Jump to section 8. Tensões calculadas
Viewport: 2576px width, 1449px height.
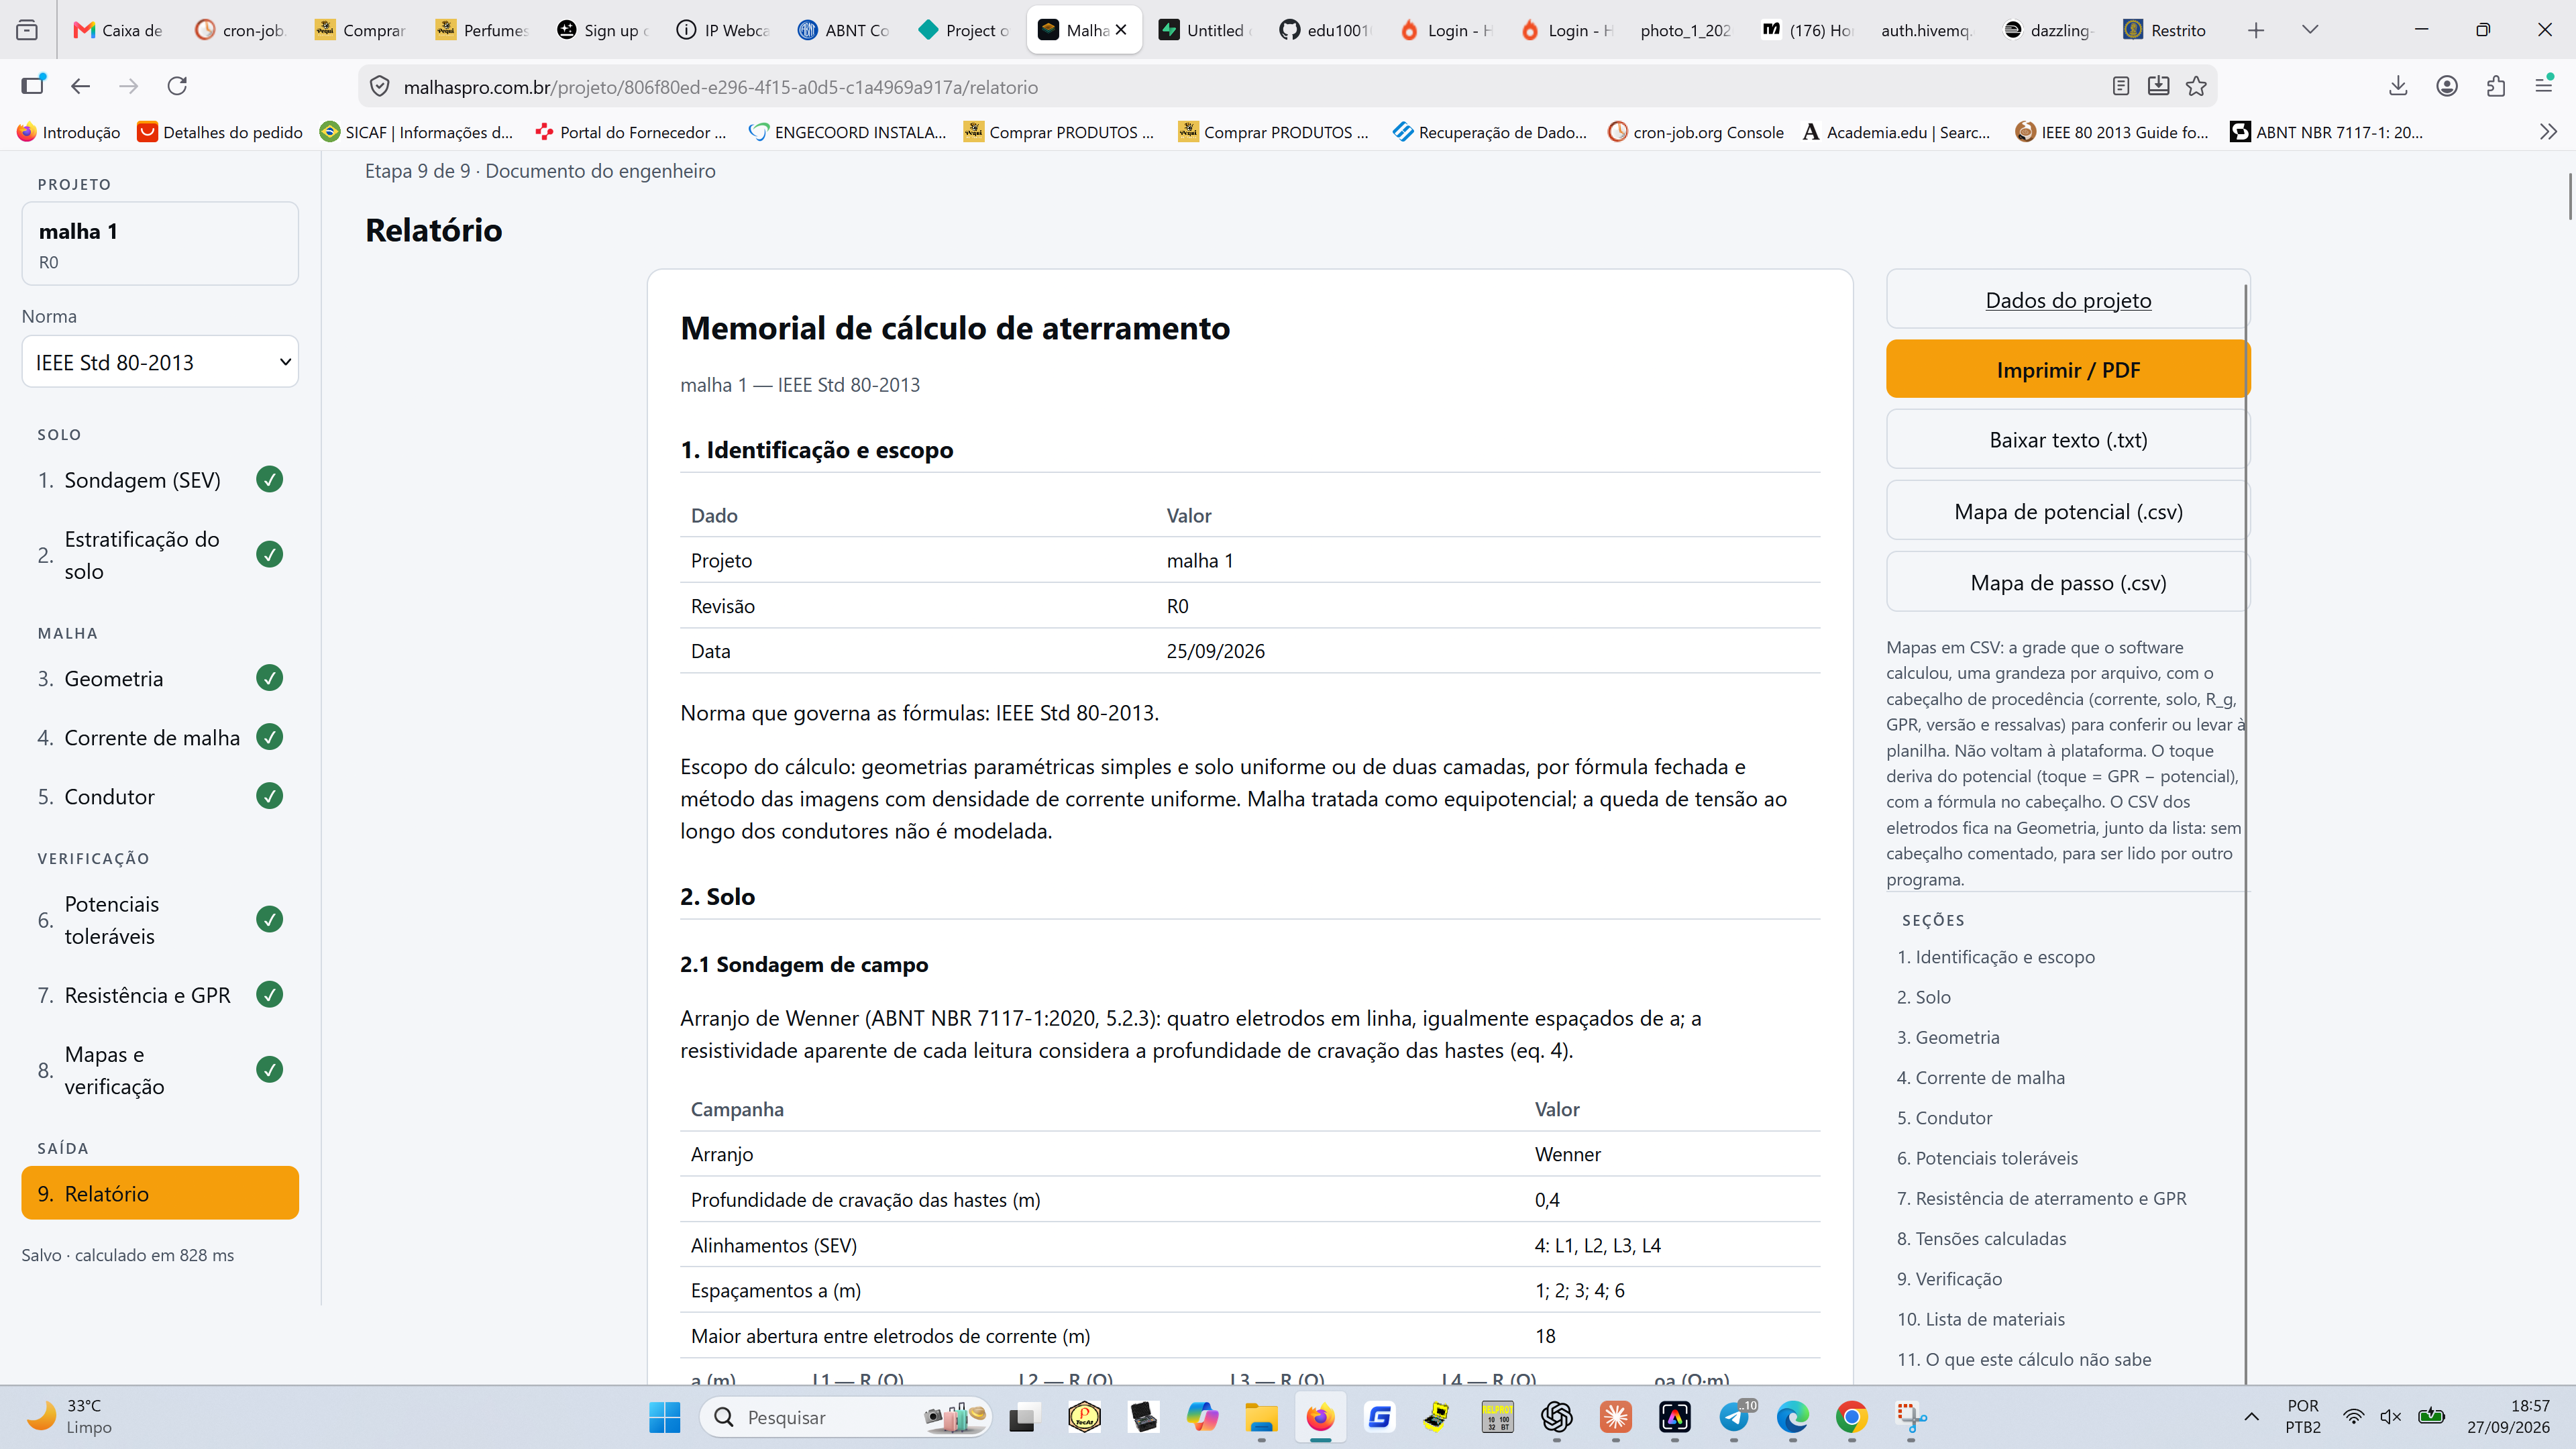coord(1981,1238)
